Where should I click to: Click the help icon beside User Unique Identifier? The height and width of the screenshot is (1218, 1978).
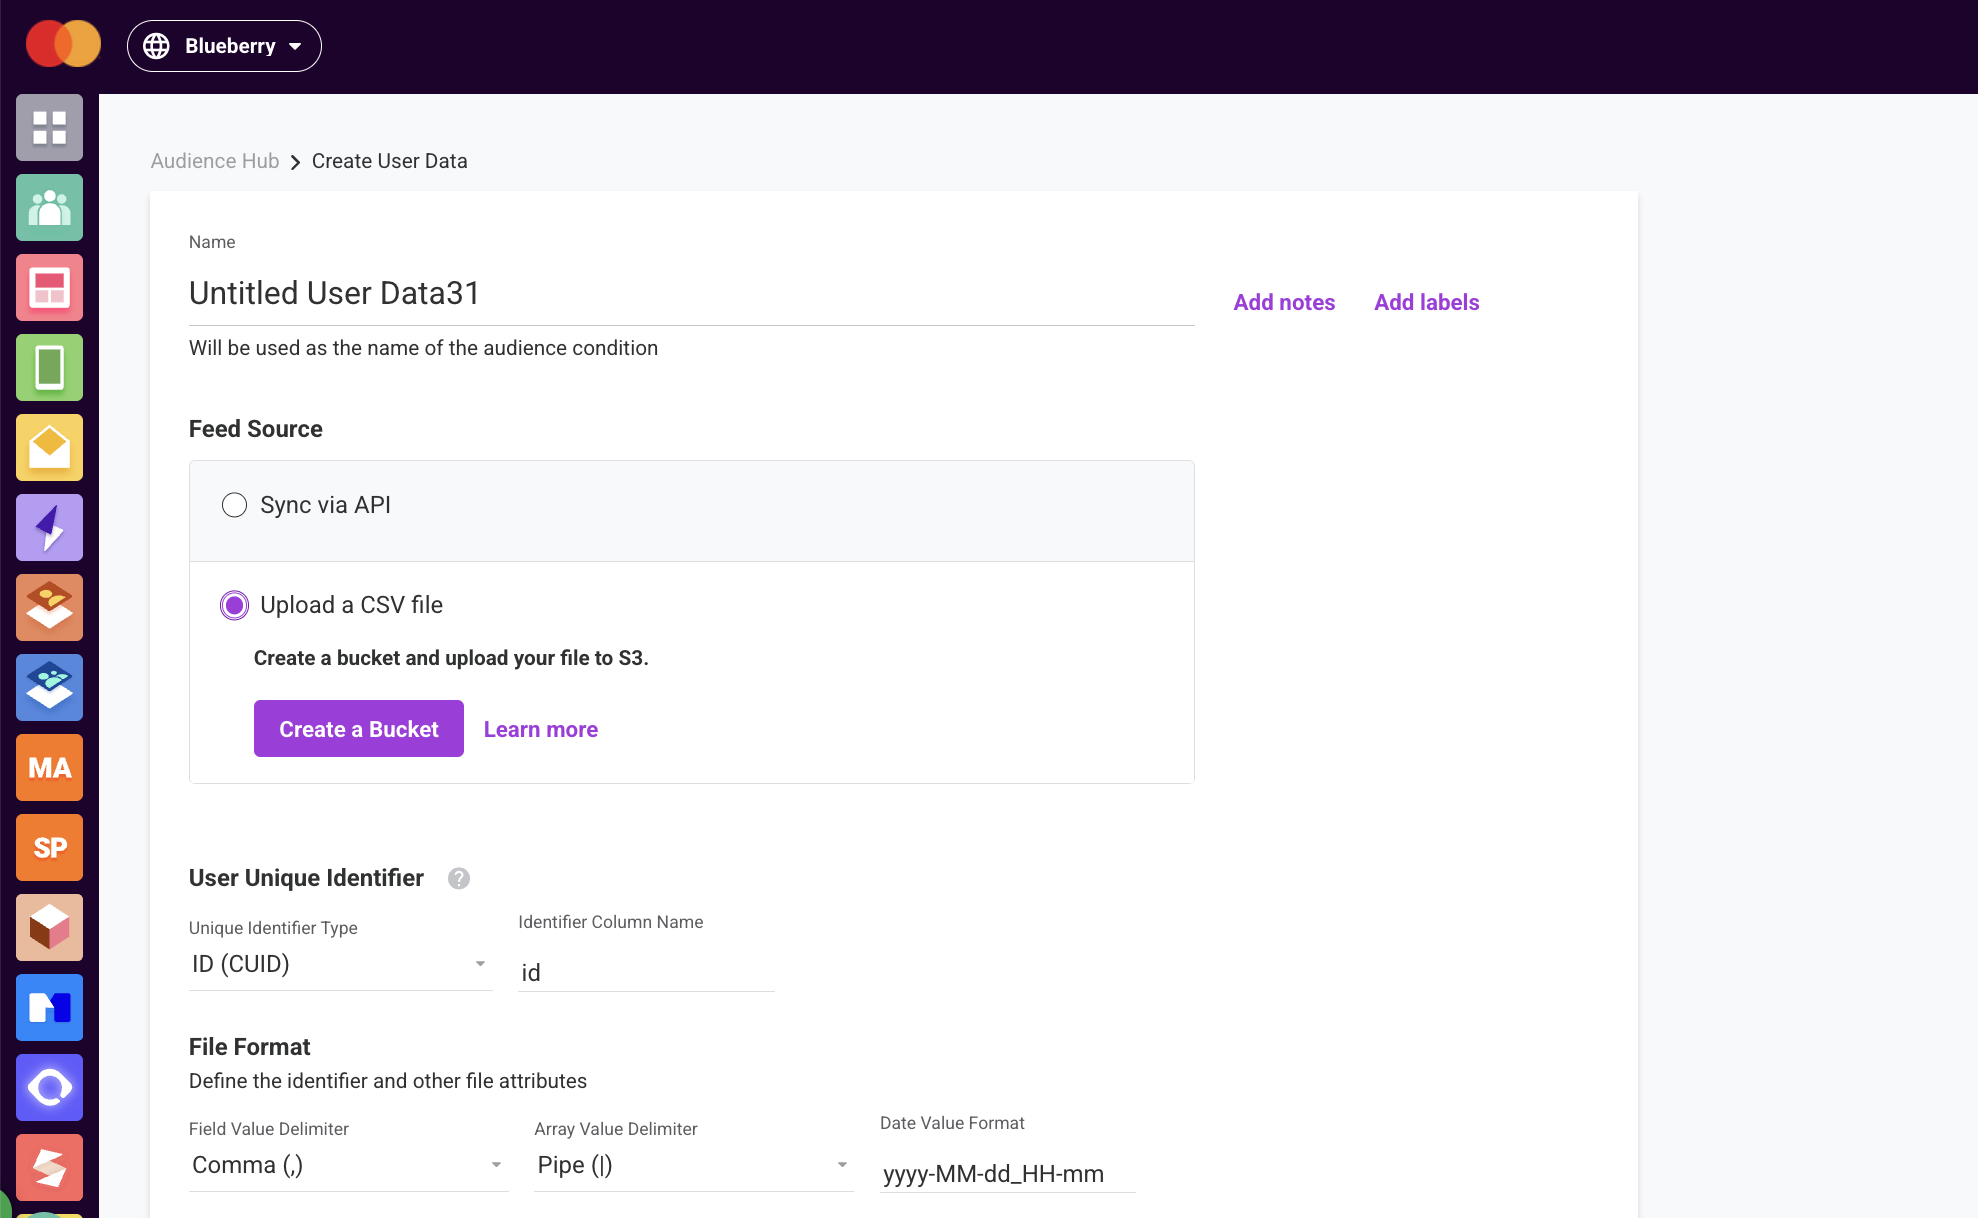point(459,878)
